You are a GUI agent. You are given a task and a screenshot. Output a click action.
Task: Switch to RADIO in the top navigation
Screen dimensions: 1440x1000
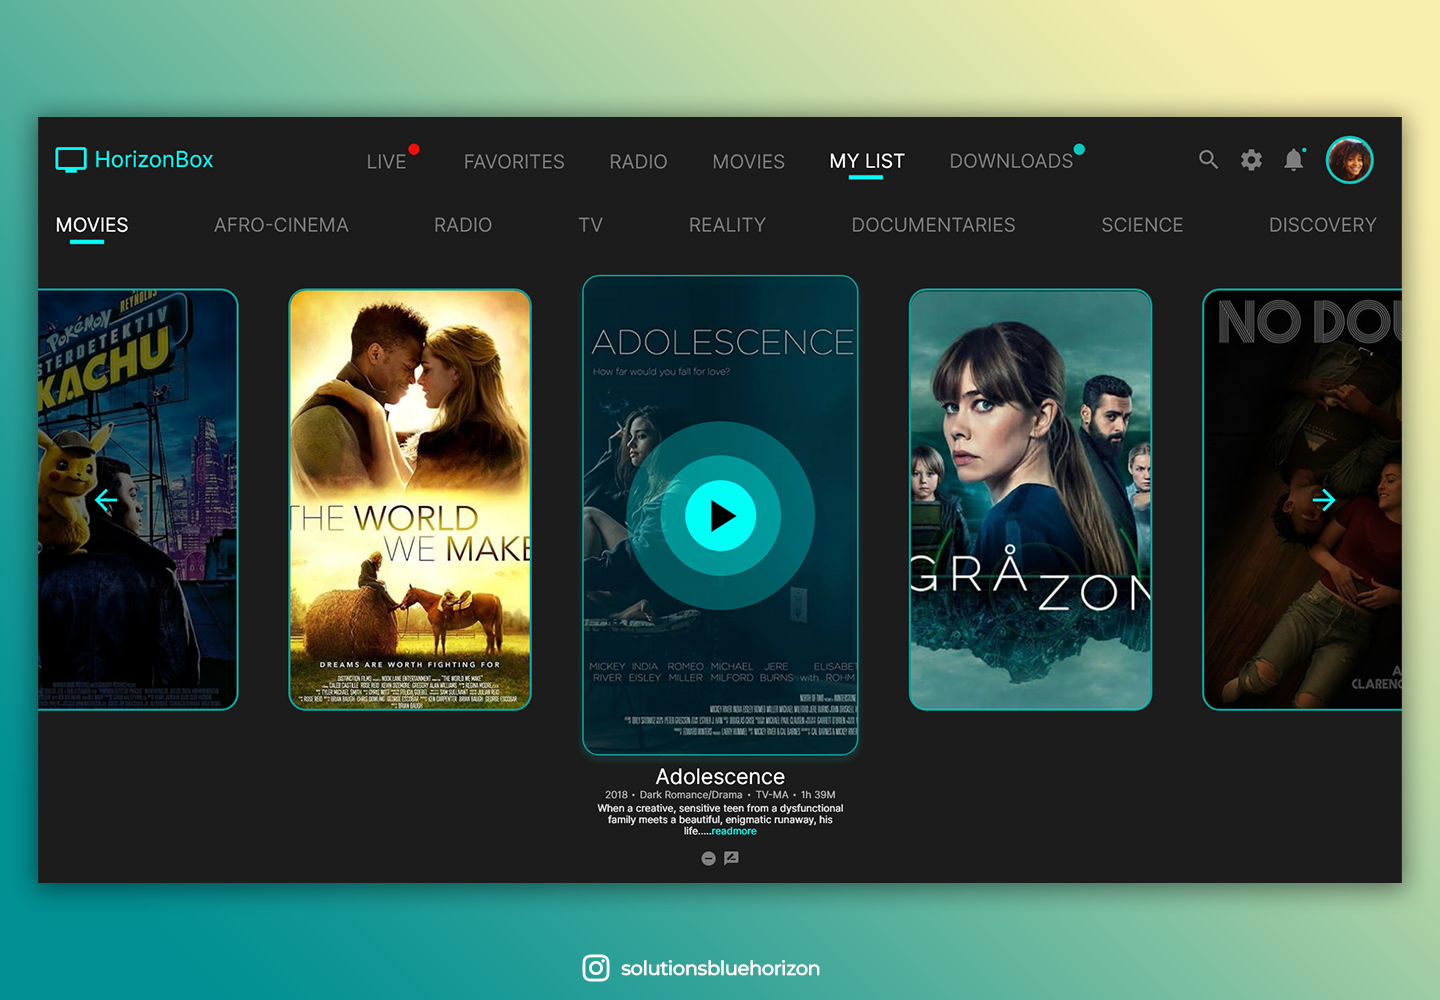coord(638,161)
